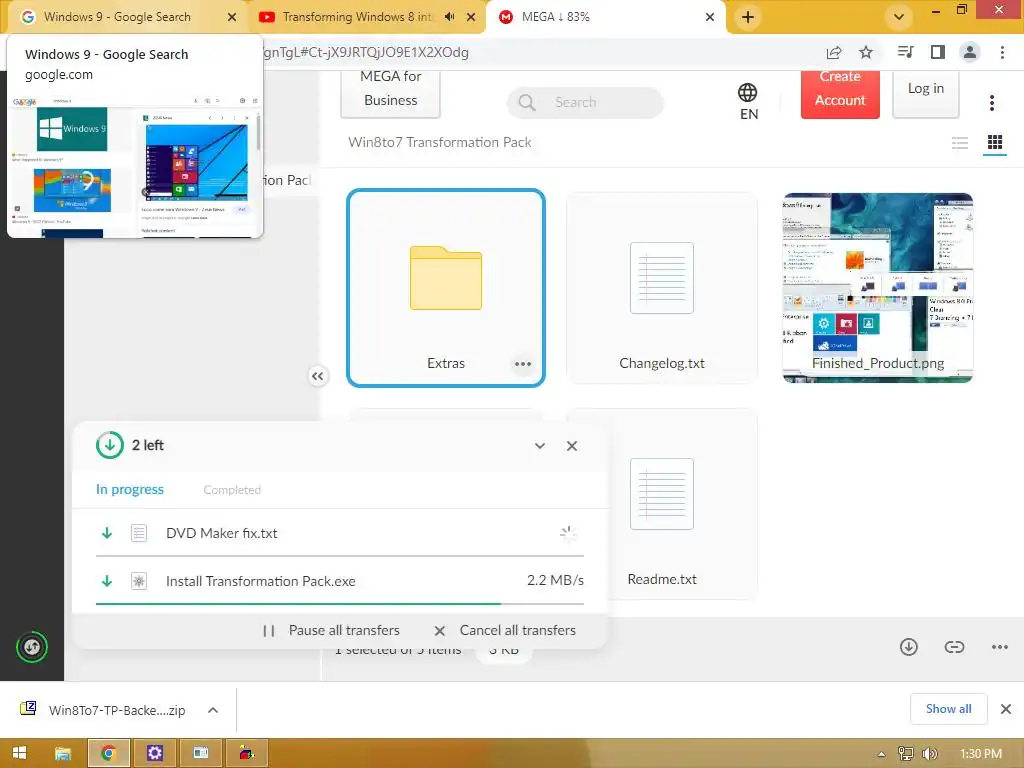
Task: Expand options chevron for the downloaded zip
Action: point(213,710)
